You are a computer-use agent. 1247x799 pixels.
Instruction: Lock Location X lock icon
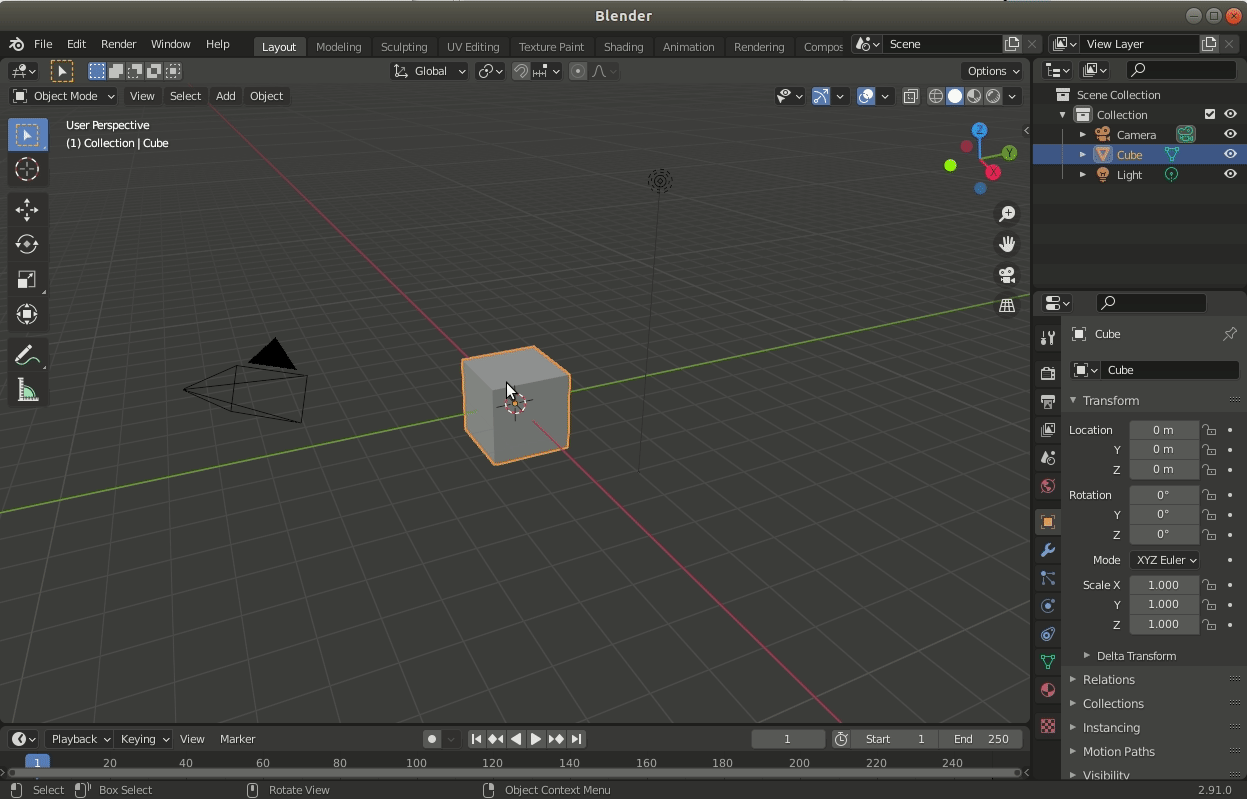tap(1209, 430)
